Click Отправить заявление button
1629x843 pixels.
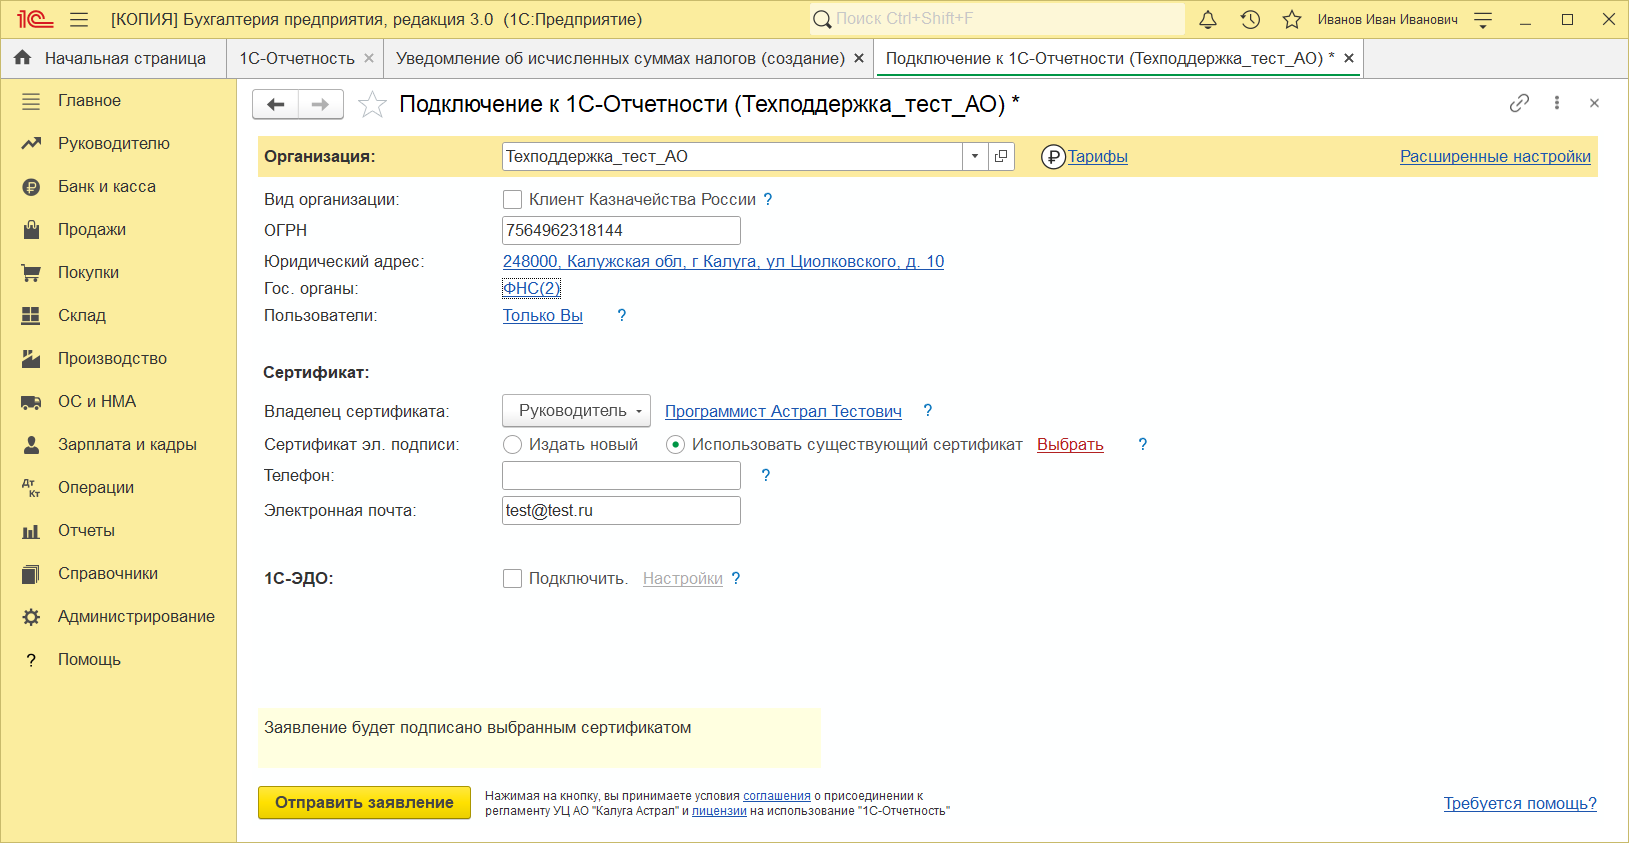[364, 802]
